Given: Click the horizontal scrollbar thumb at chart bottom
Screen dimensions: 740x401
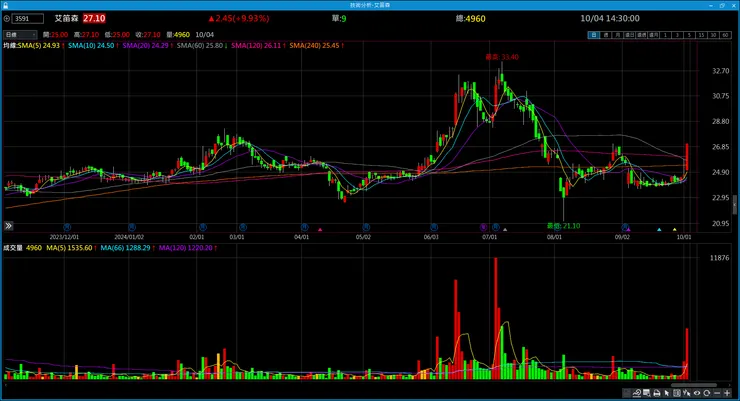Looking at the screenshot, I should [x=694, y=385].
